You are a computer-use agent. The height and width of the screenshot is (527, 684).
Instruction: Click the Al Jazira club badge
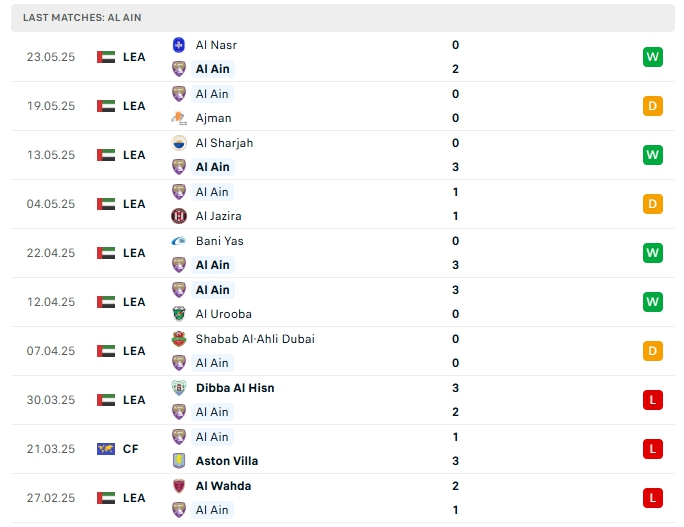tap(179, 216)
